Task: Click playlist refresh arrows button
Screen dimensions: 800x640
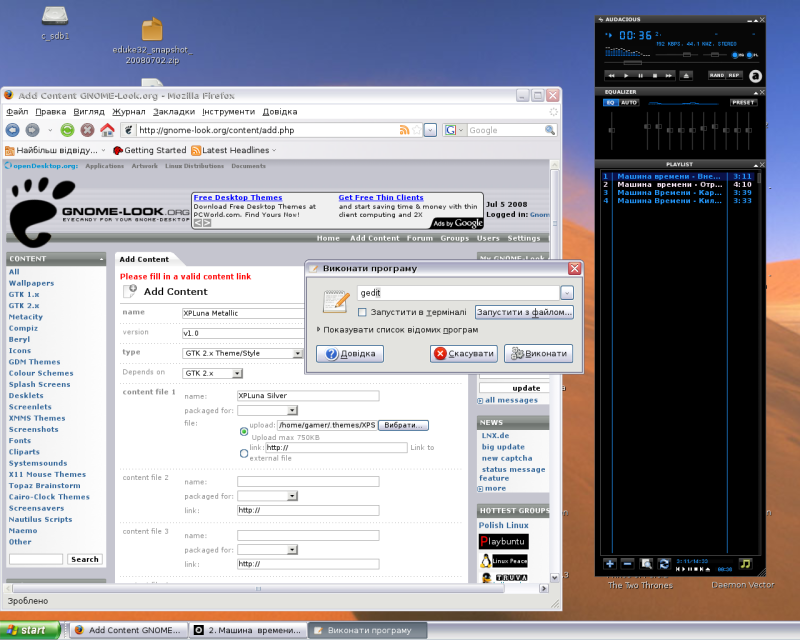Action: click(x=664, y=564)
